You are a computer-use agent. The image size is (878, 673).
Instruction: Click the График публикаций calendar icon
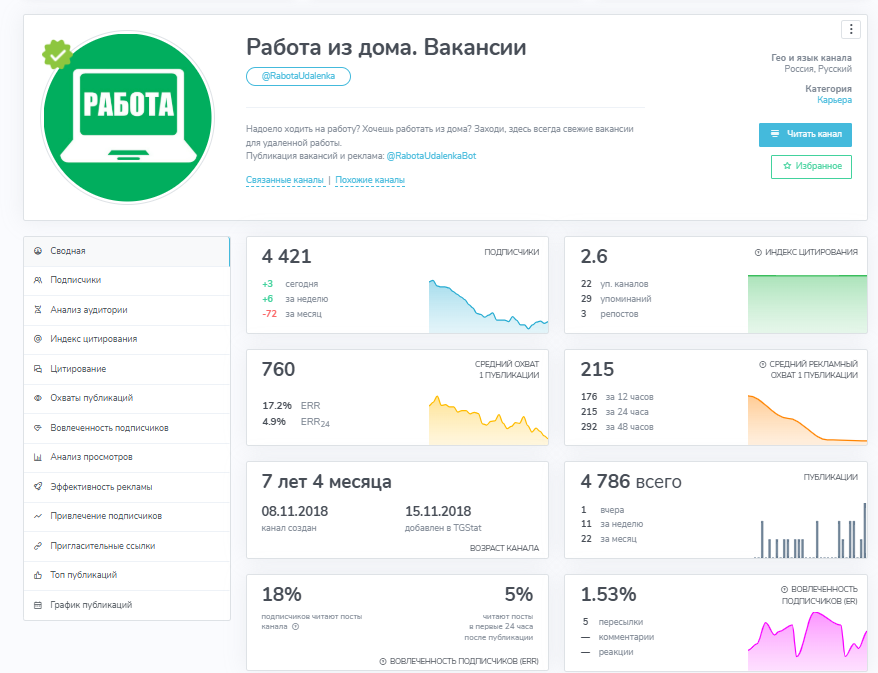(38, 605)
